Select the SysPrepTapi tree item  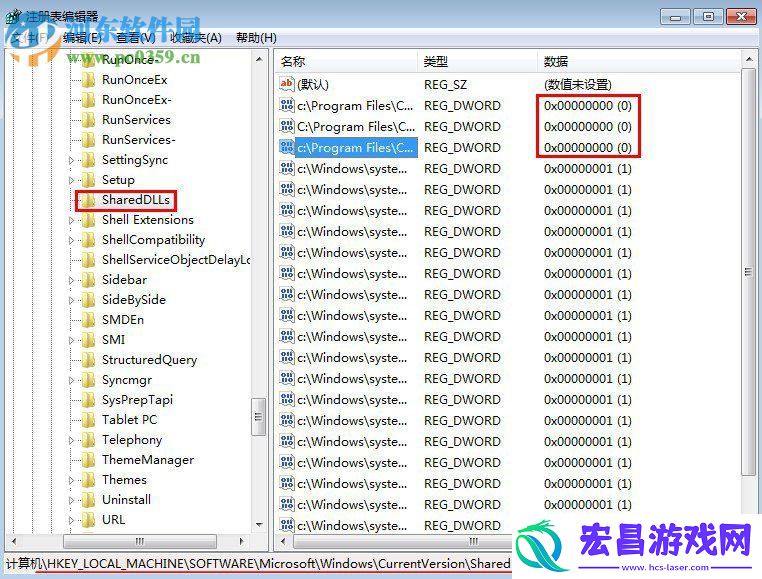[x=138, y=400]
